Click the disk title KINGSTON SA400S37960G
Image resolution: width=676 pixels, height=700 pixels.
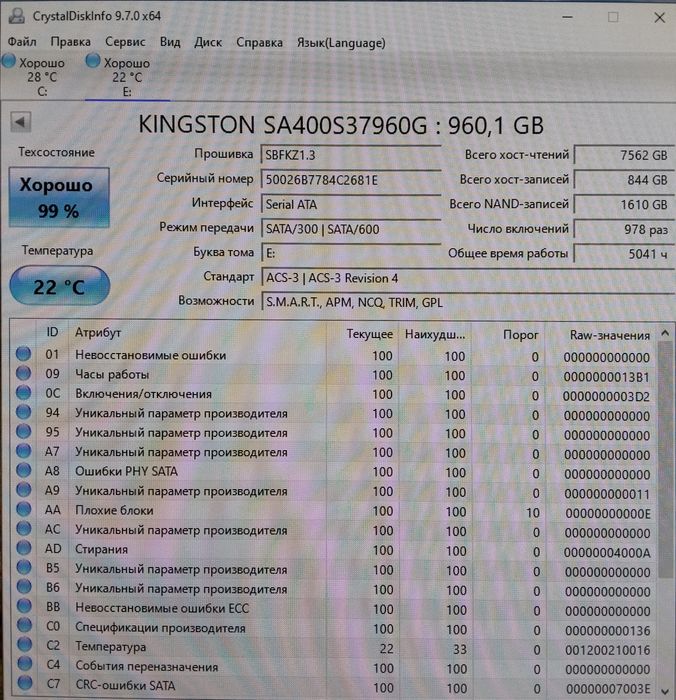342,125
